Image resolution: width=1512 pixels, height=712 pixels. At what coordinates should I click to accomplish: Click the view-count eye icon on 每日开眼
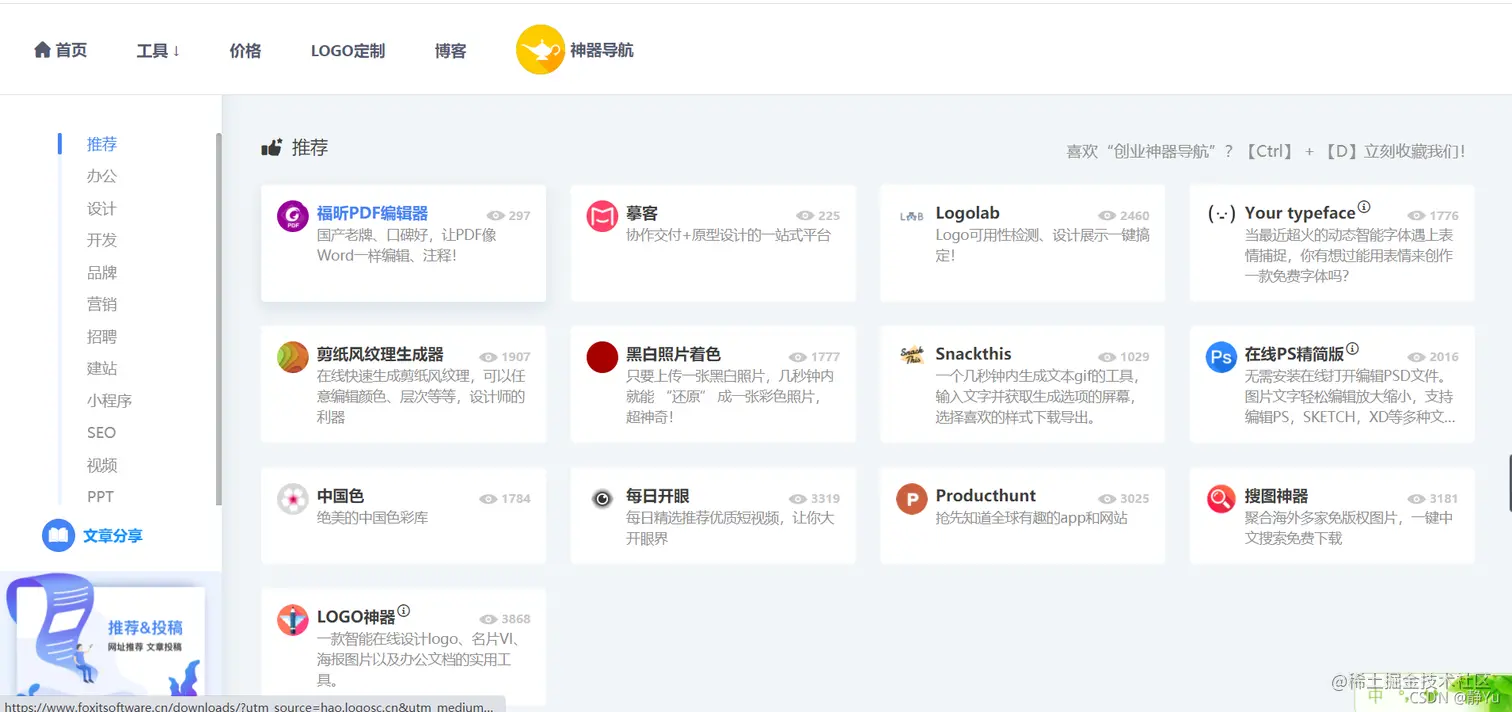(797, 499)
